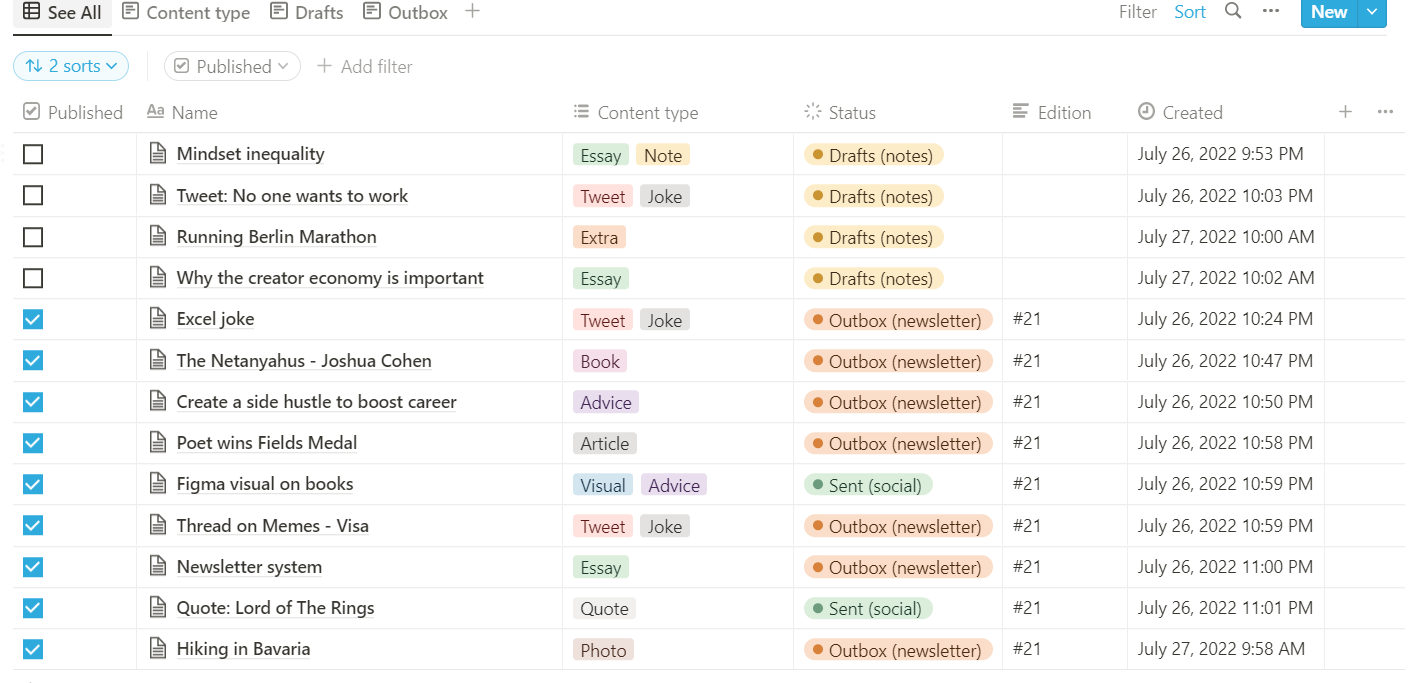The image size is (1423, 683).
Task: Click the Hiking in Bavaria page icon
Action: click(x=158, y=649)
